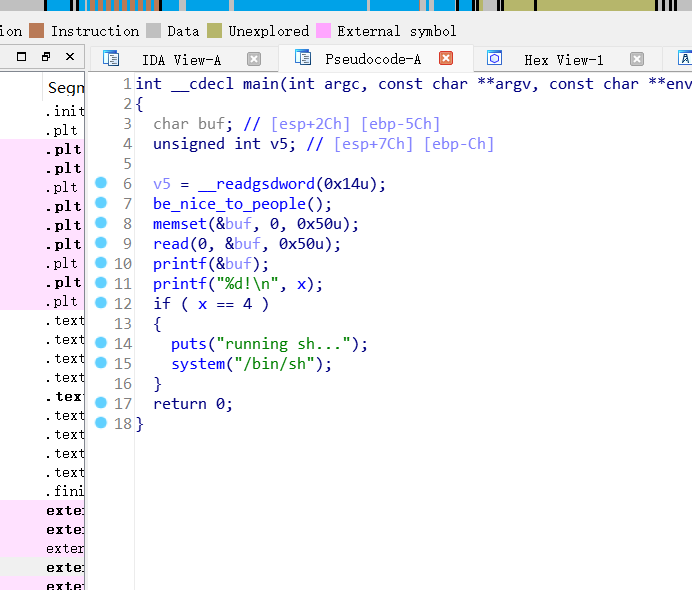Click the Hex View-1 hexagon icon
The width and height of the screenshot is (692, 590).
(x=494, y=58)
